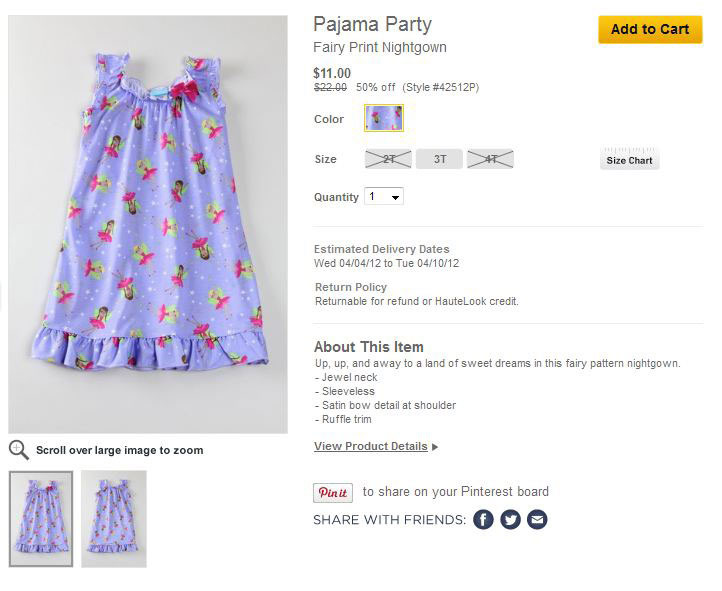Click the Twitter share icon

point(510,520)
